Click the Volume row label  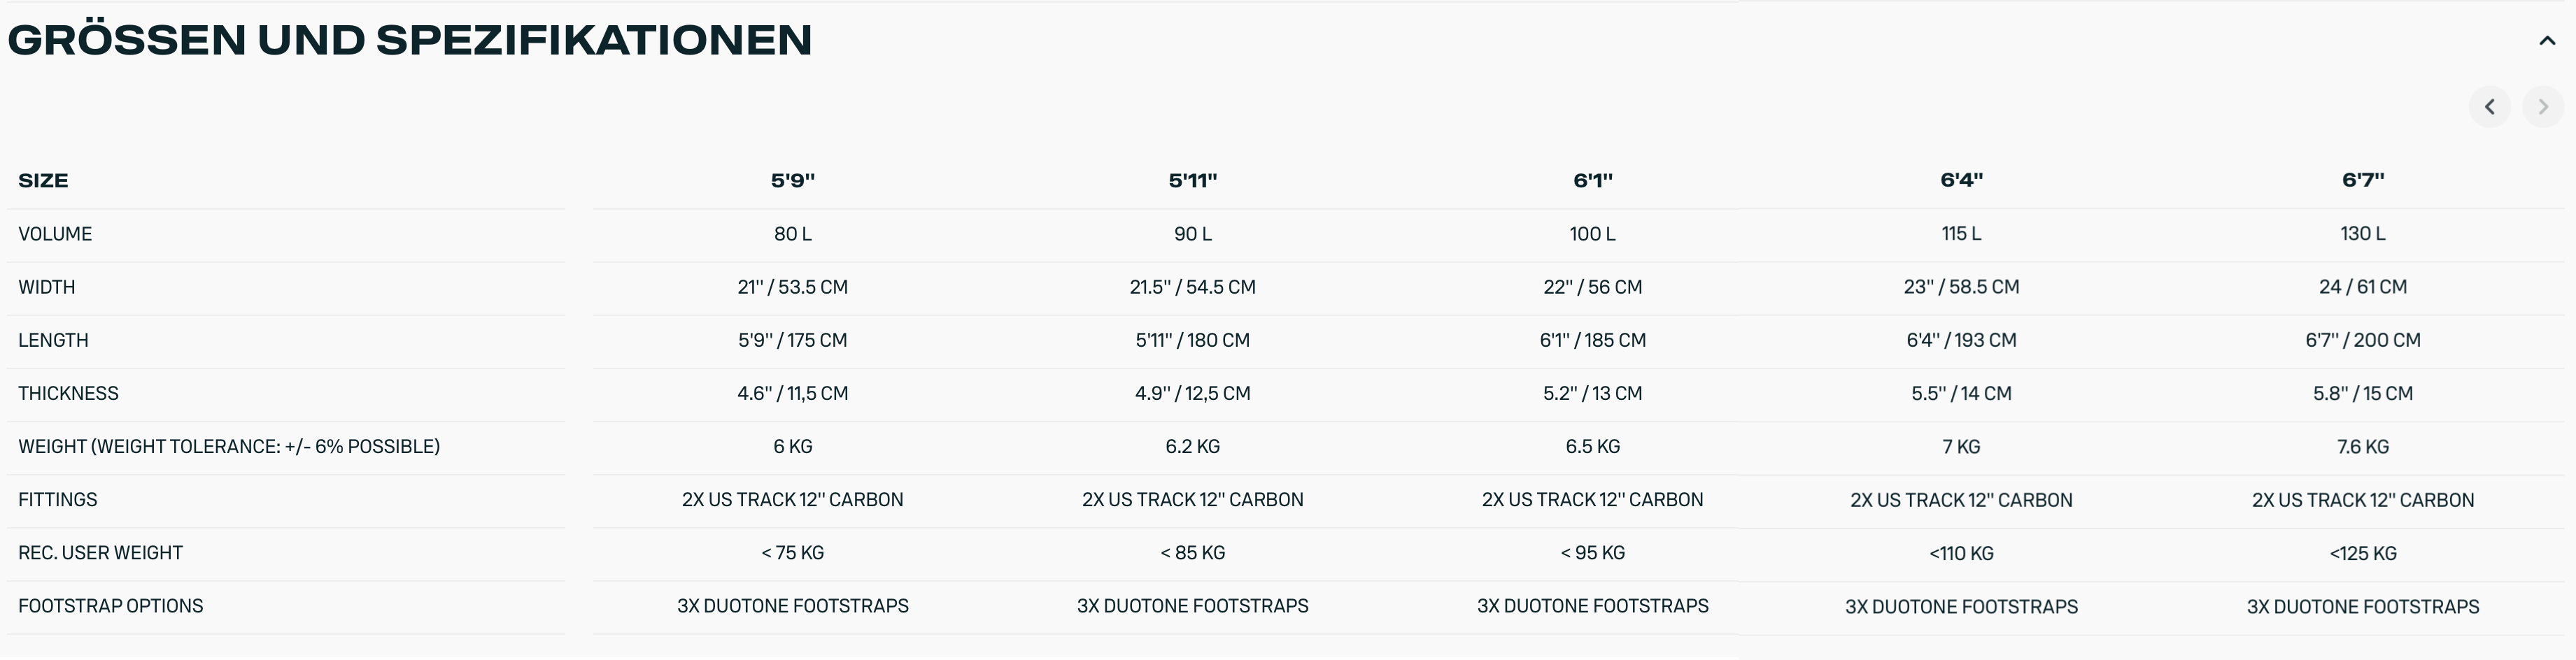(x=55, y=234)
